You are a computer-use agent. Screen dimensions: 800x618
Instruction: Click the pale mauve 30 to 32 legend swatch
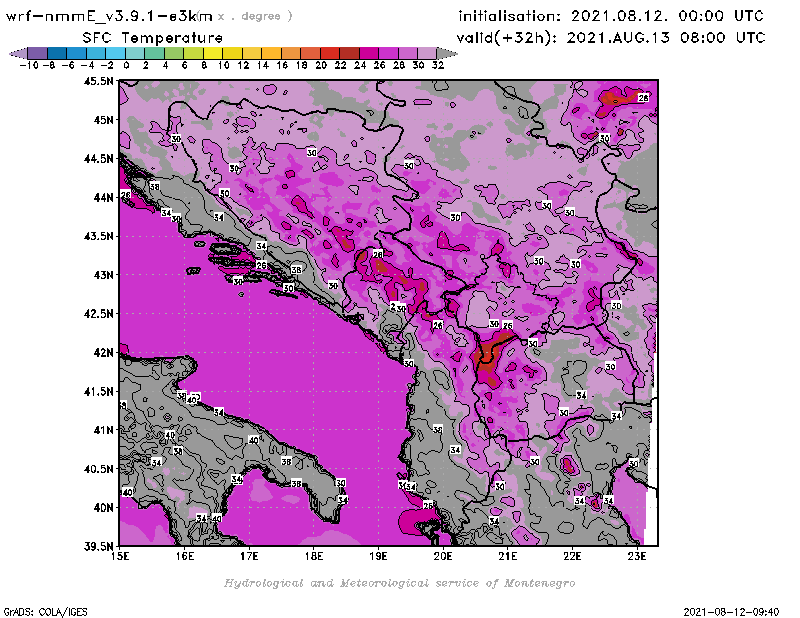[427, 53]
